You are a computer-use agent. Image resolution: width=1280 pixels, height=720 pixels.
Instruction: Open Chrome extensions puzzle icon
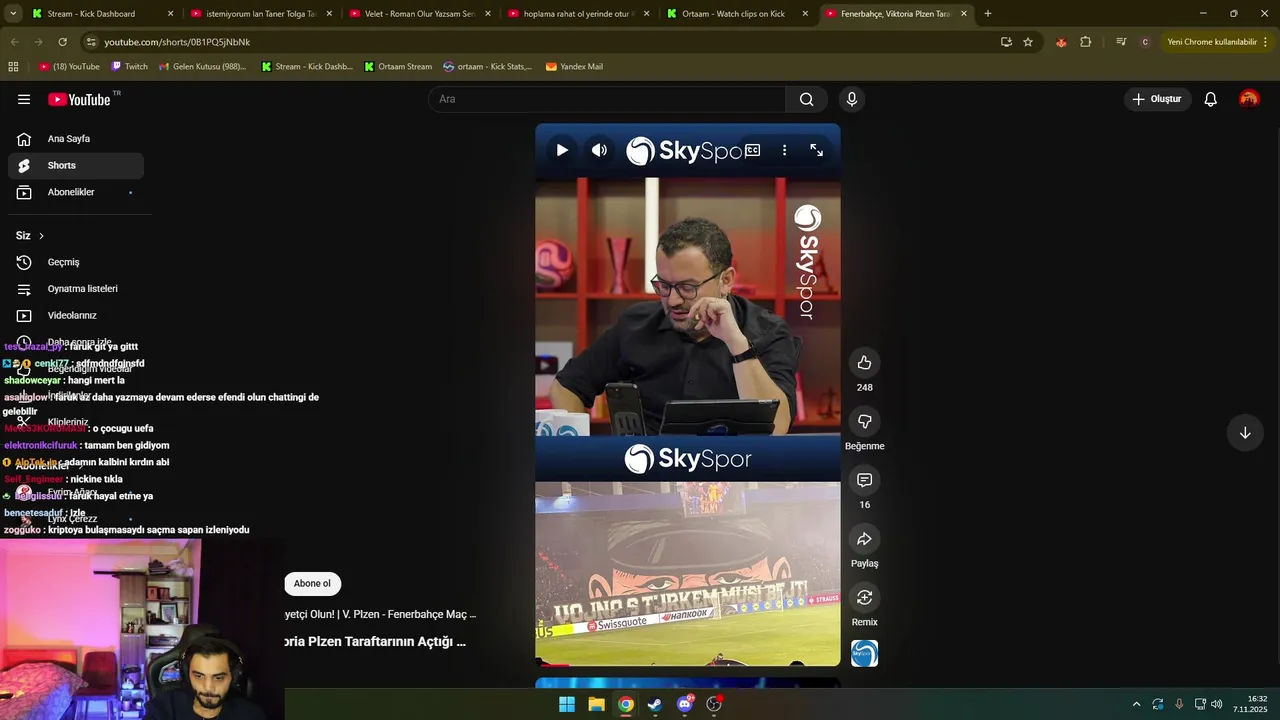click(x=1085, y=42)
